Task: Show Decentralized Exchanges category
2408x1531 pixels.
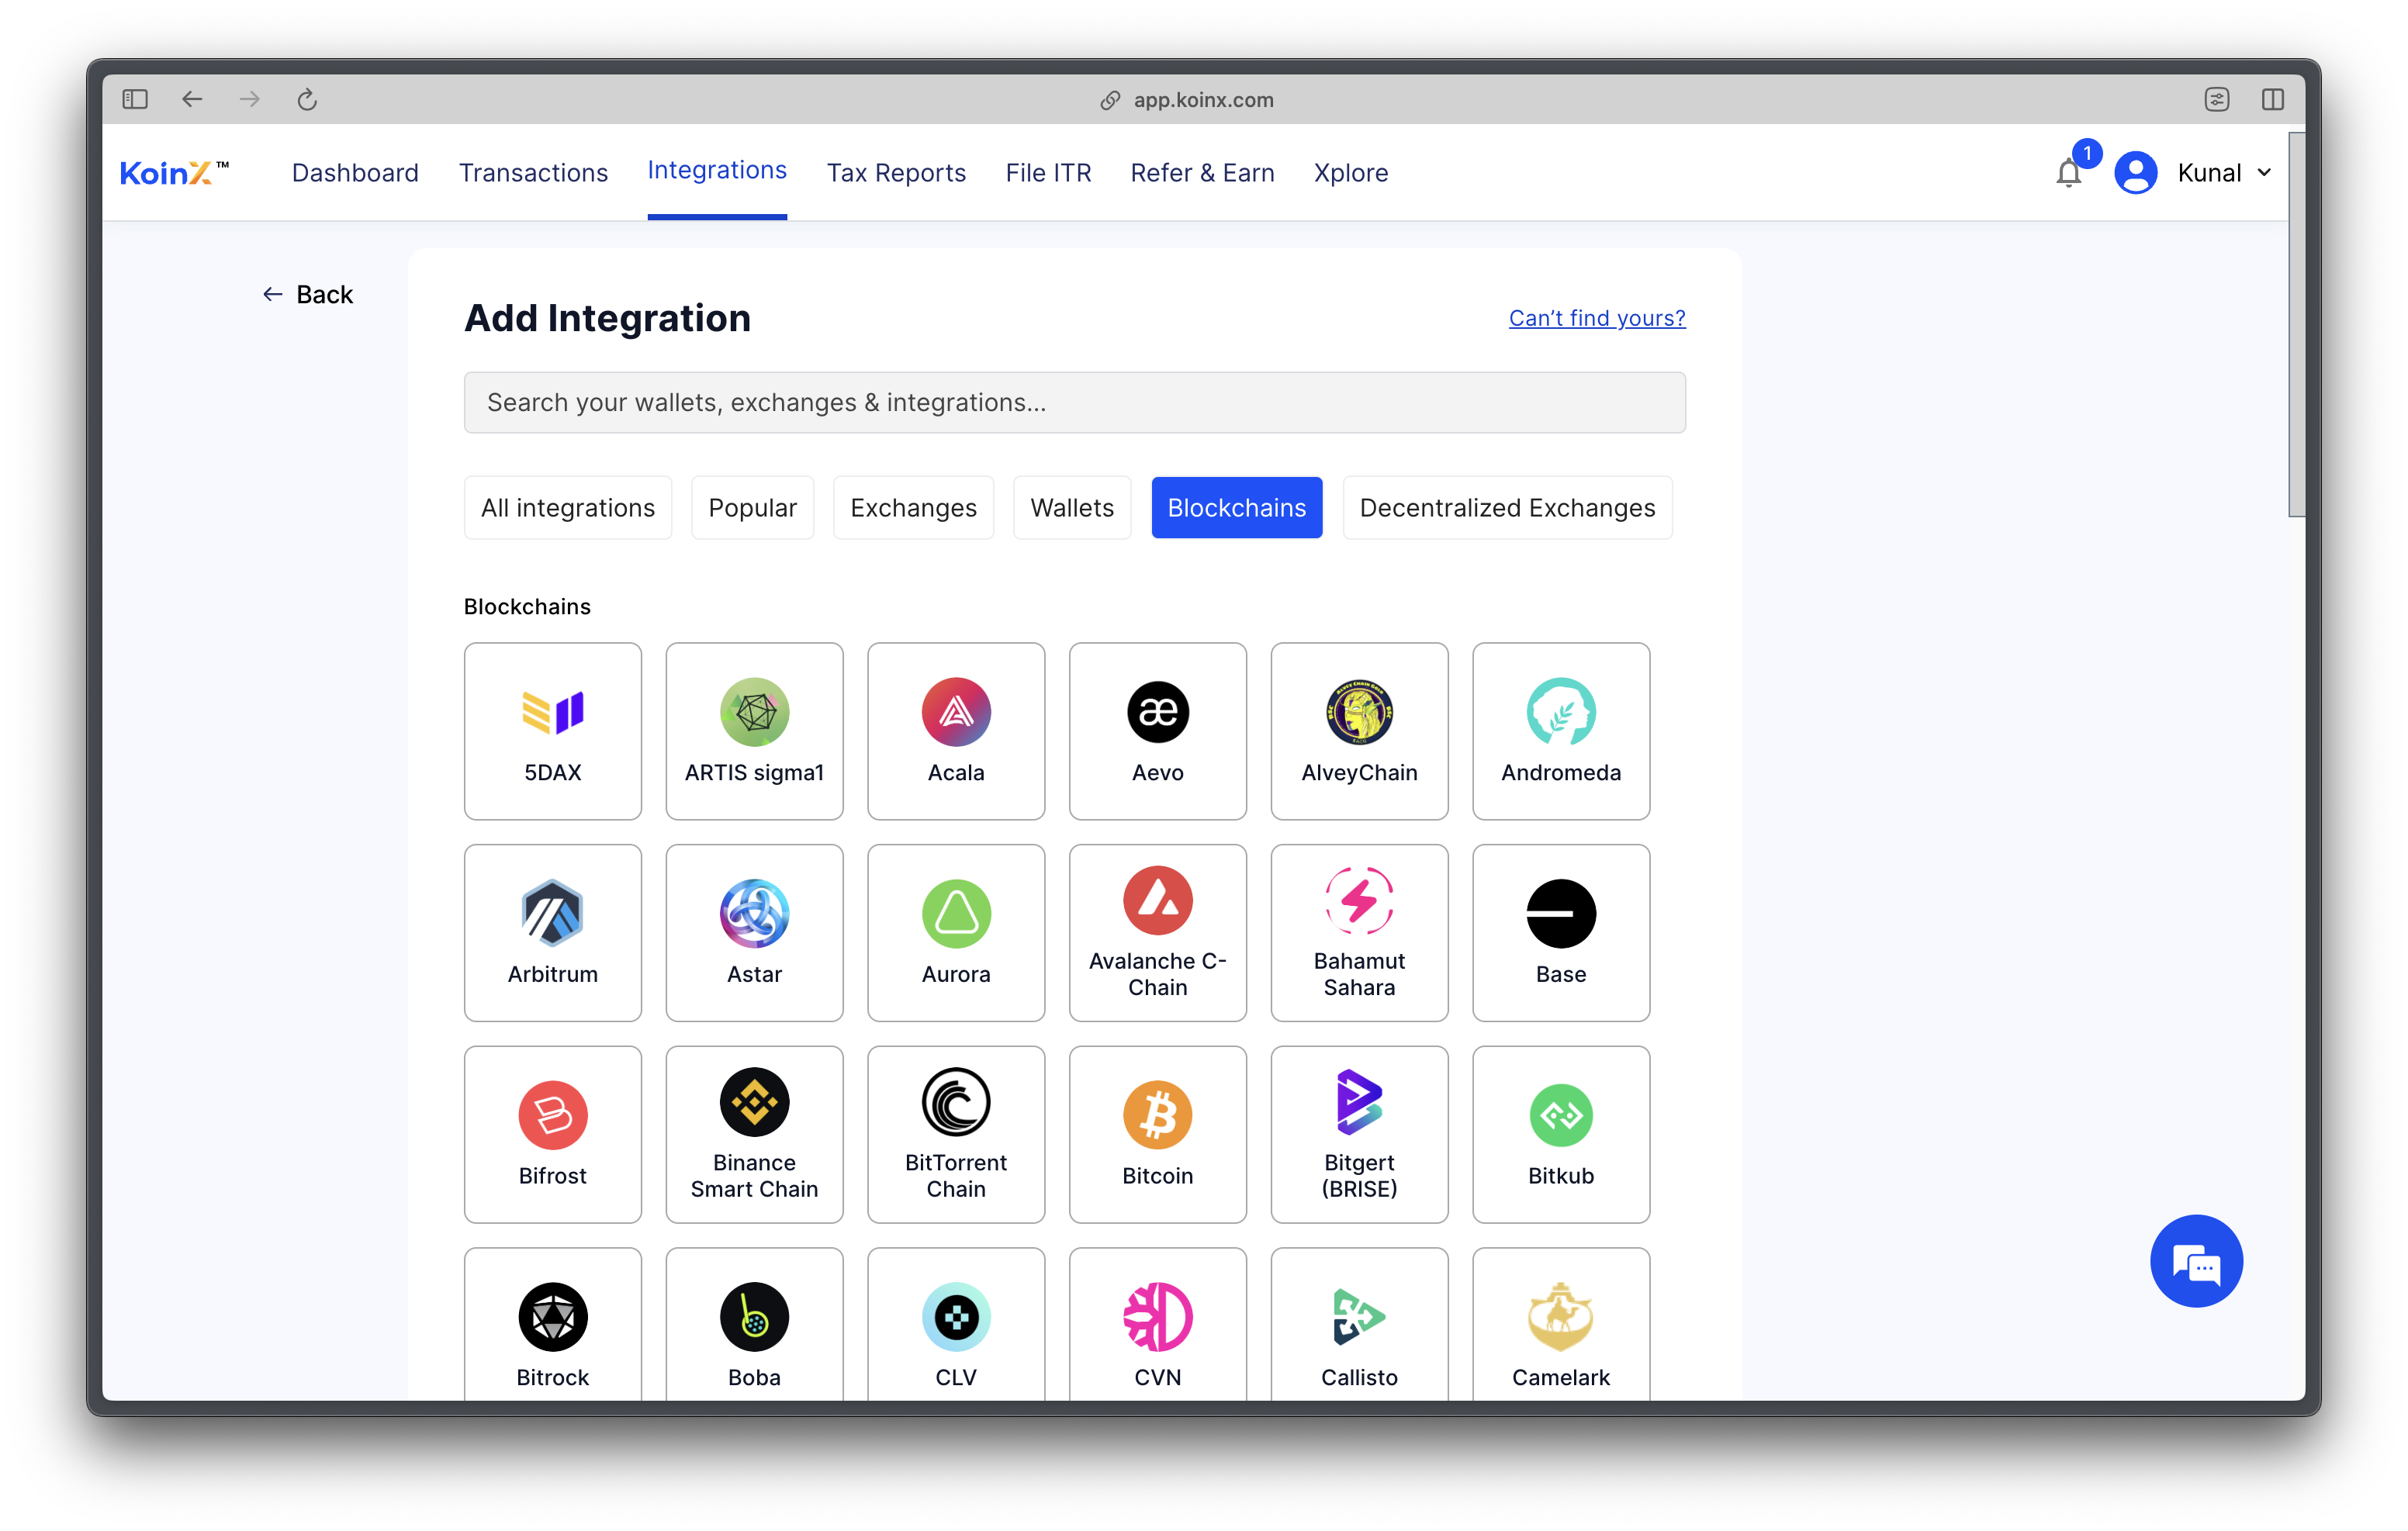Action: pos(1507,508)
